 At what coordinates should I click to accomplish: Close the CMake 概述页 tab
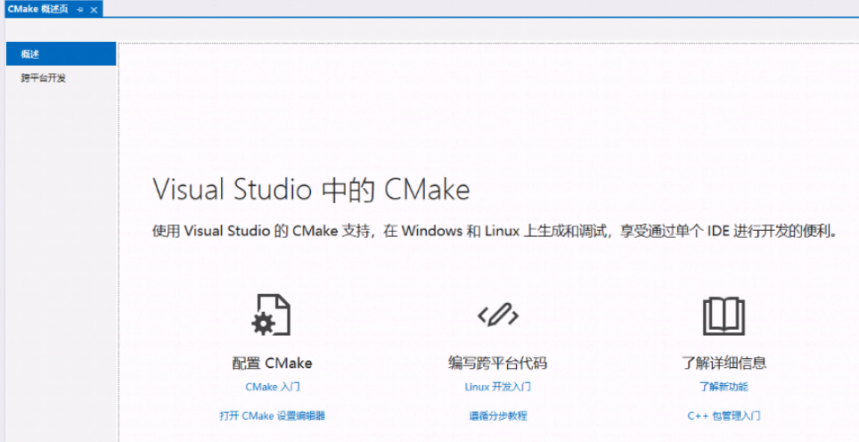click(x=94, y=10)
